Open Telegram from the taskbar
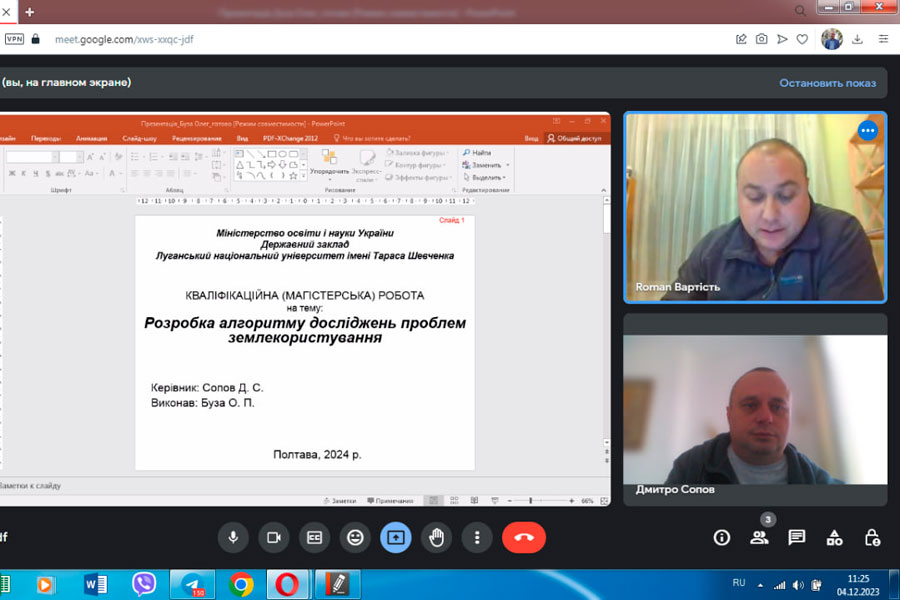900x600 pixels. [193, 584]
